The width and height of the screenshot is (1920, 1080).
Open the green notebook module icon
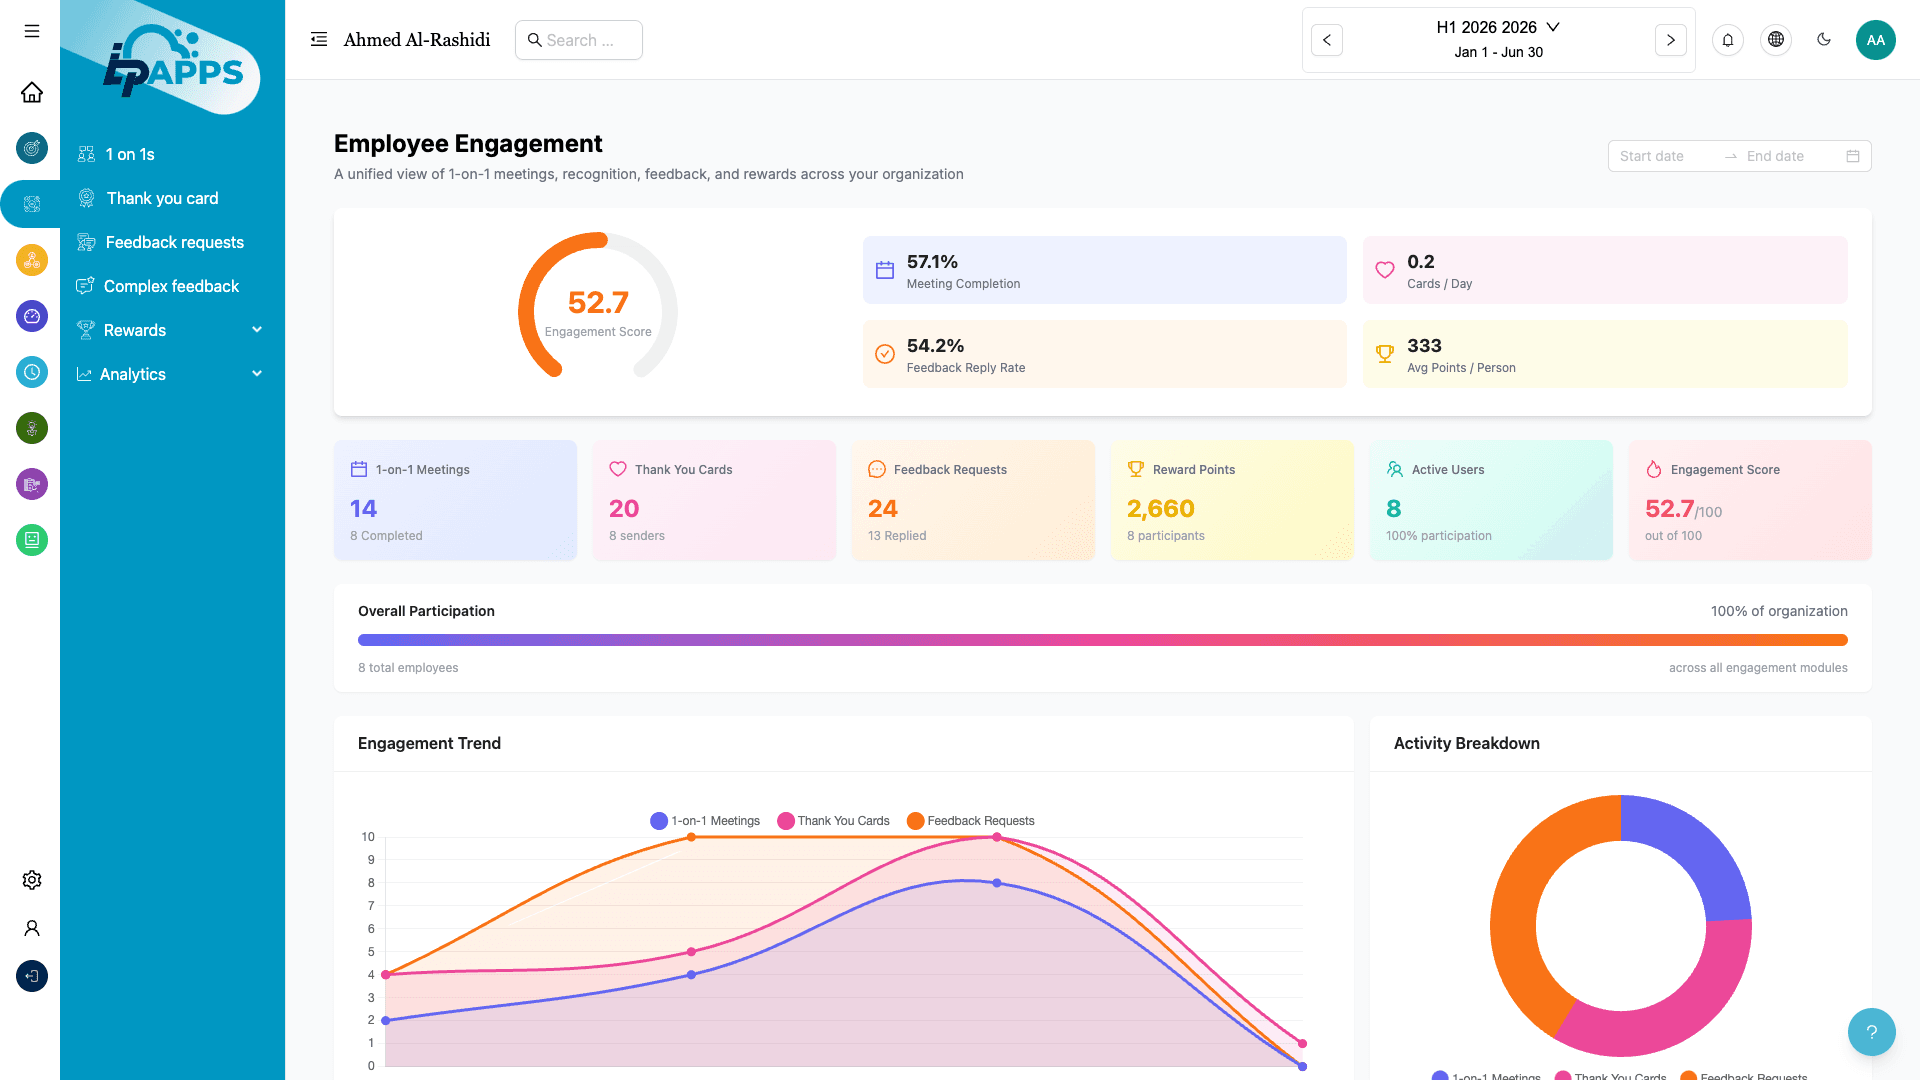pos(31,540)
